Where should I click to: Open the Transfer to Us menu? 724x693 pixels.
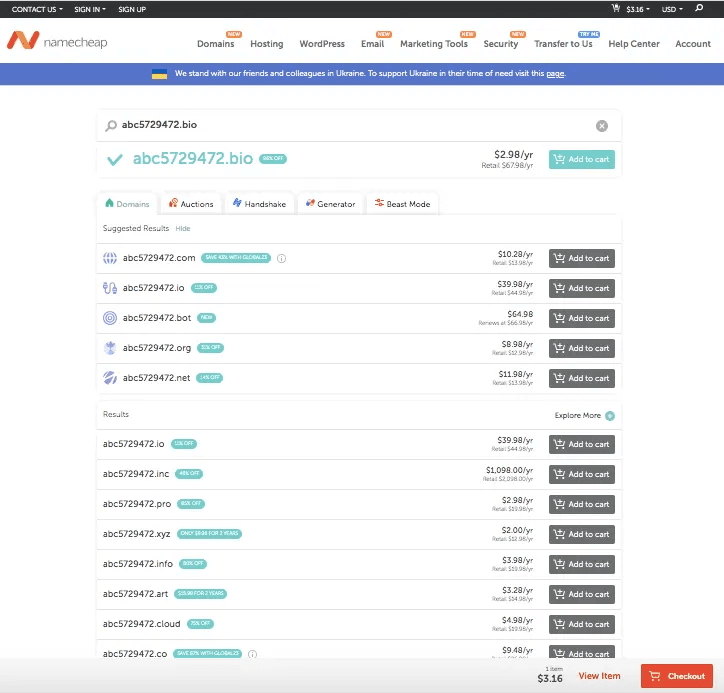pos(563,44)
